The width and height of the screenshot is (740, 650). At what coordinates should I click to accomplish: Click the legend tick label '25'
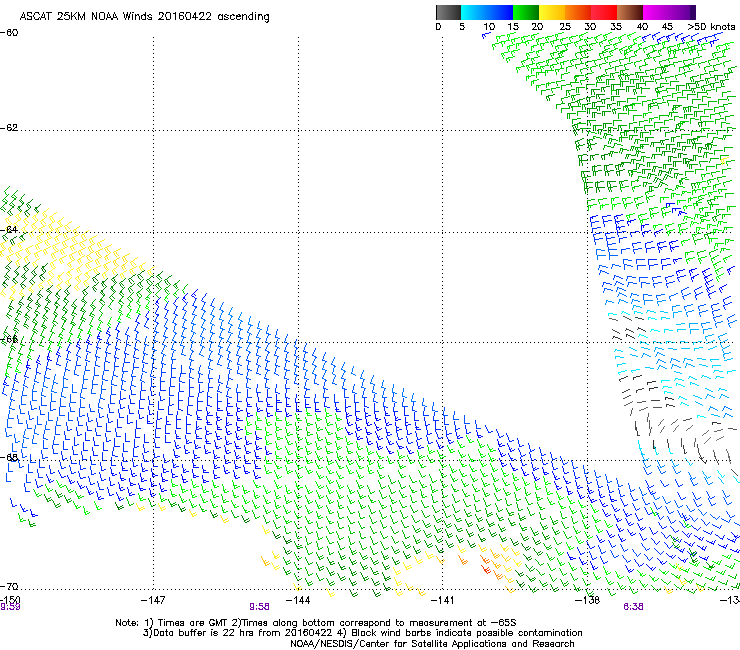click(564, 27)
